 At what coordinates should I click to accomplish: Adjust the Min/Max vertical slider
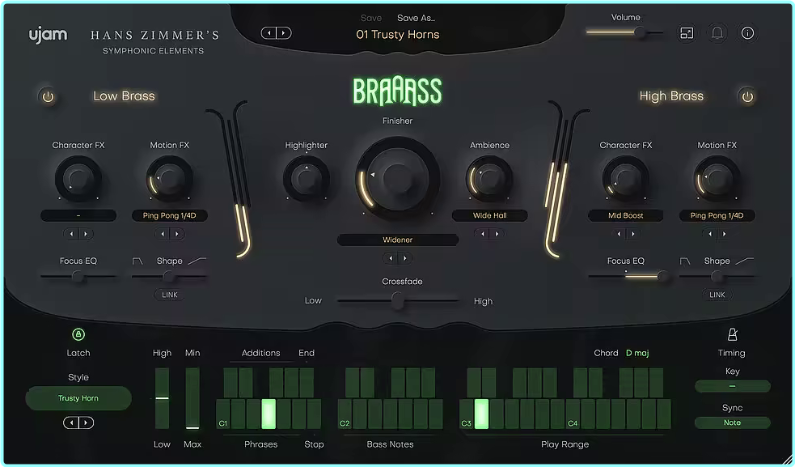[x=193, y=399]
